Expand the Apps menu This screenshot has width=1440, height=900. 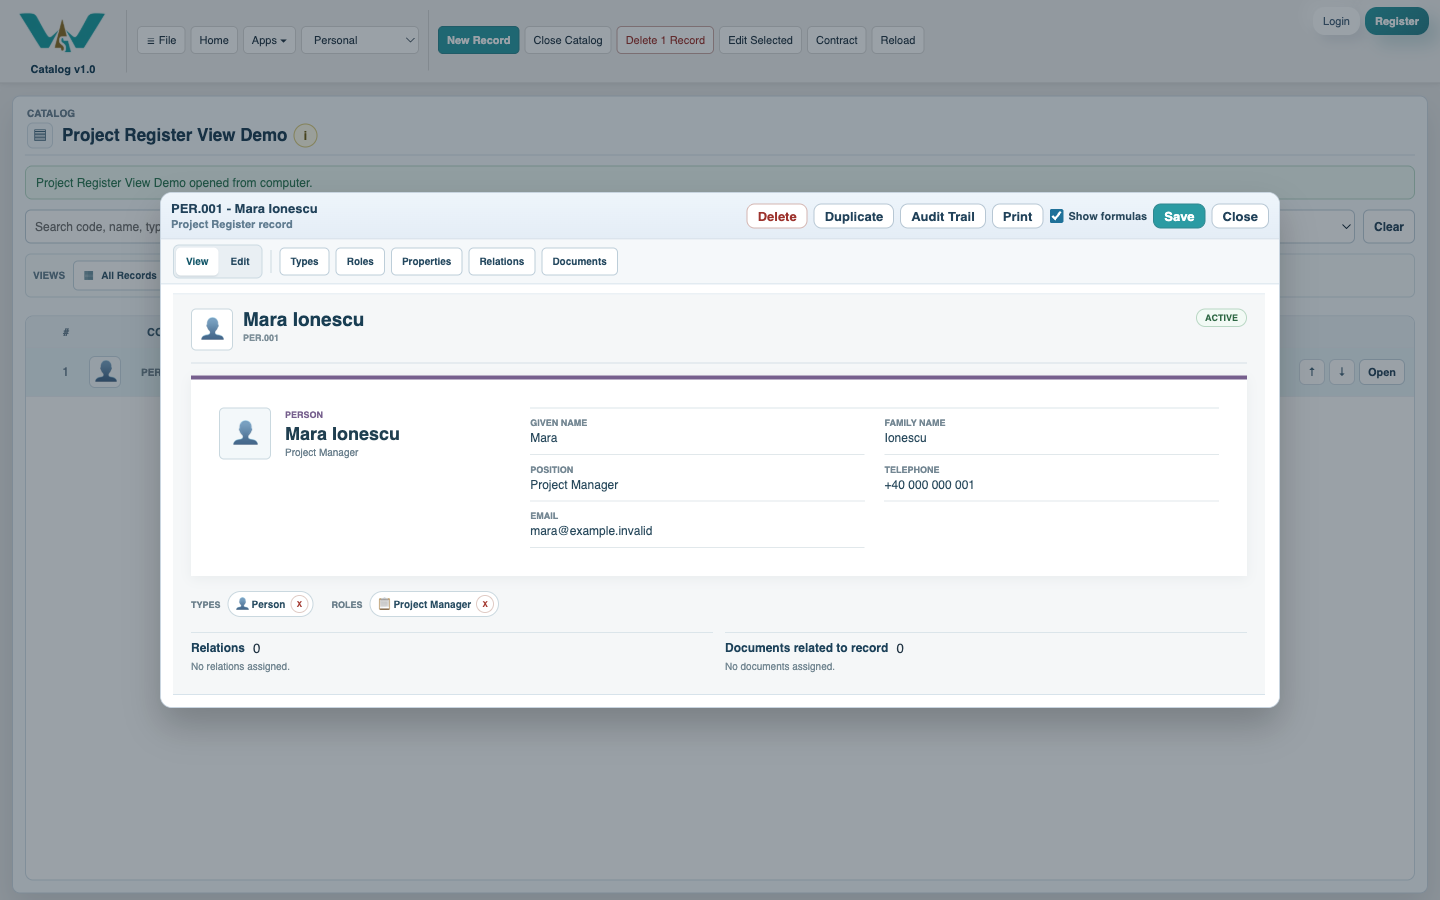[269, 40]
